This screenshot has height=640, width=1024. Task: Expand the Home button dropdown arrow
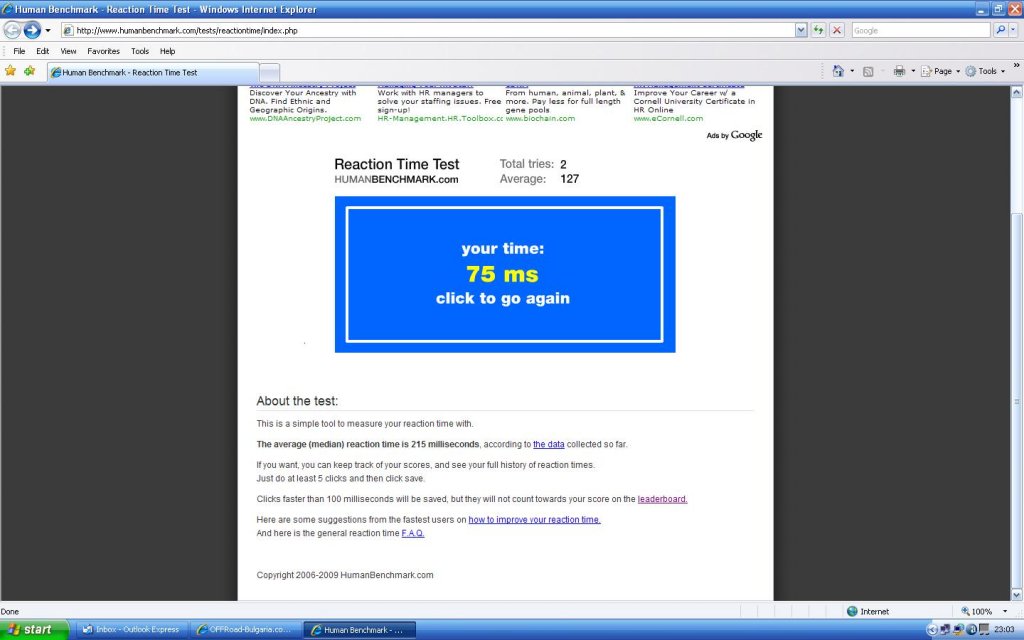click(x=852, y=71)
